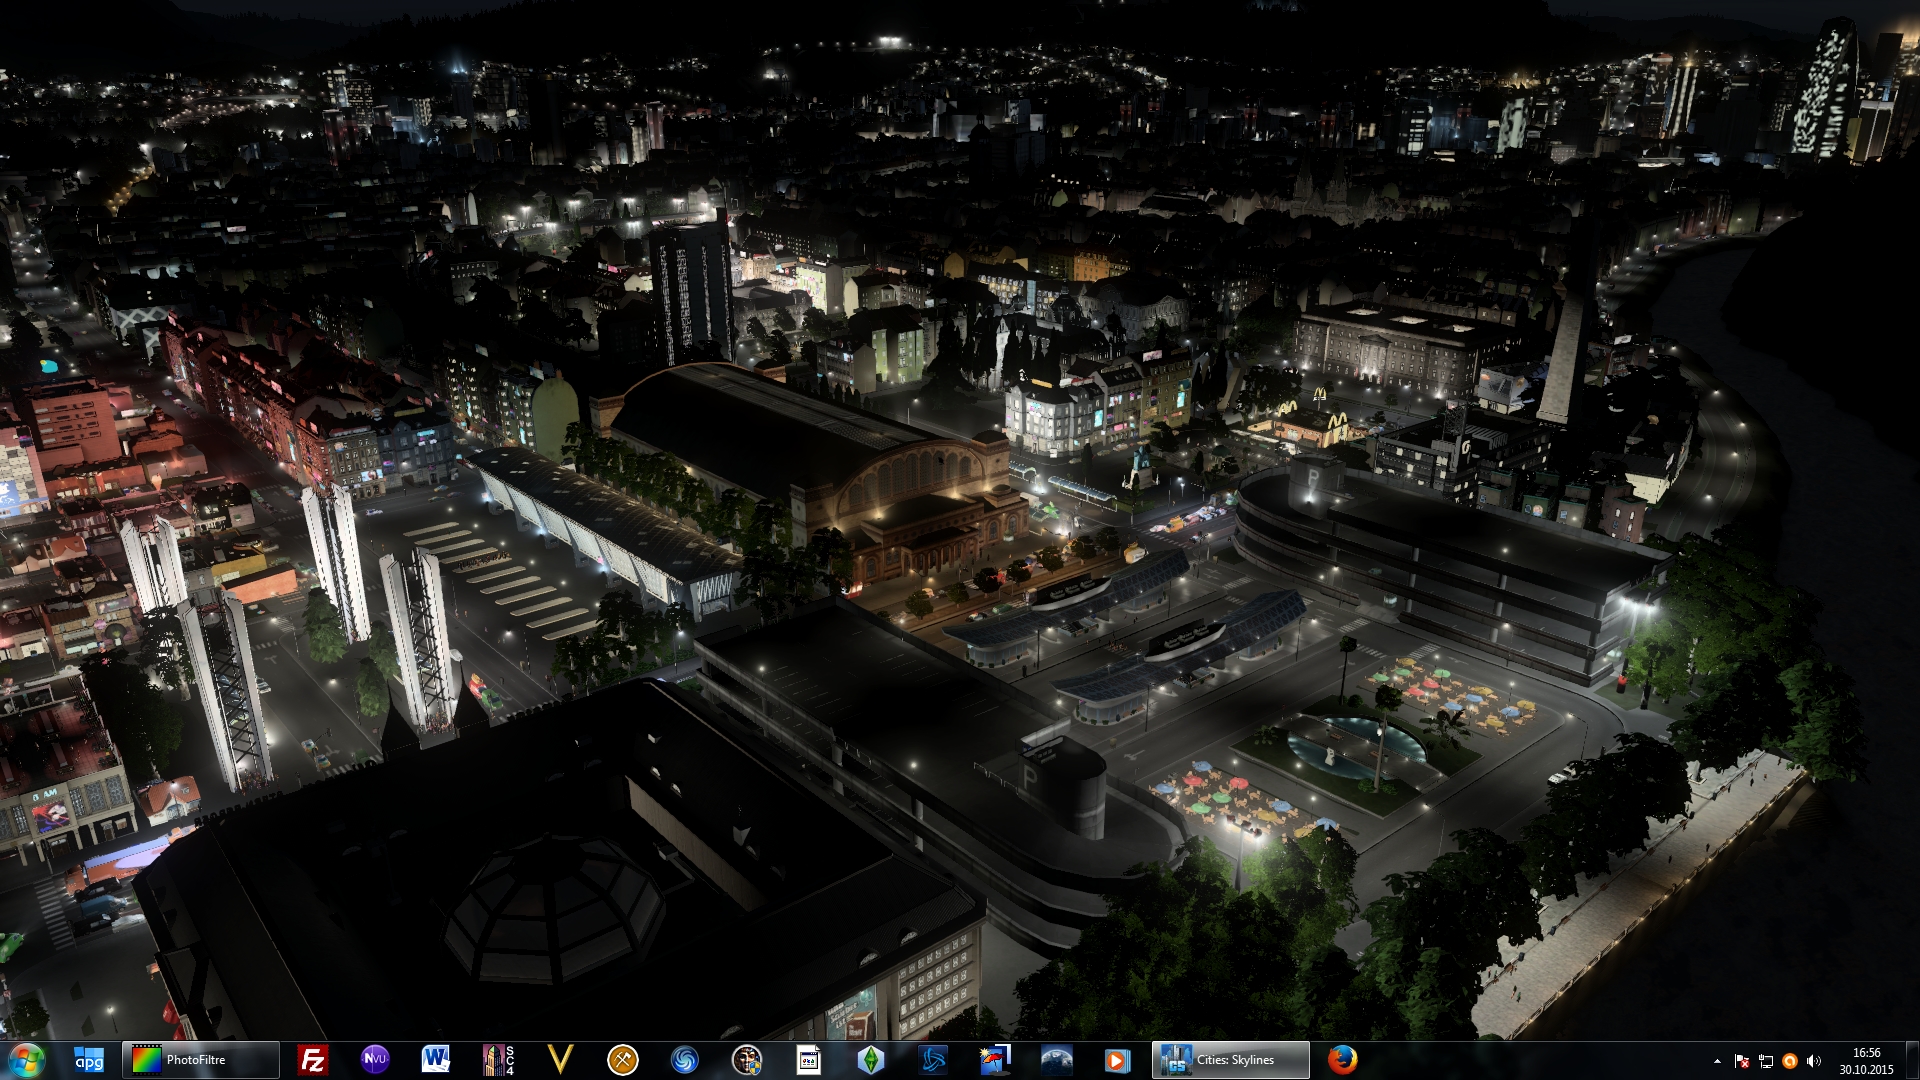The image size is (1920, 1080).
Task: Open the round portrait icon with shield
Action: 747,1060
